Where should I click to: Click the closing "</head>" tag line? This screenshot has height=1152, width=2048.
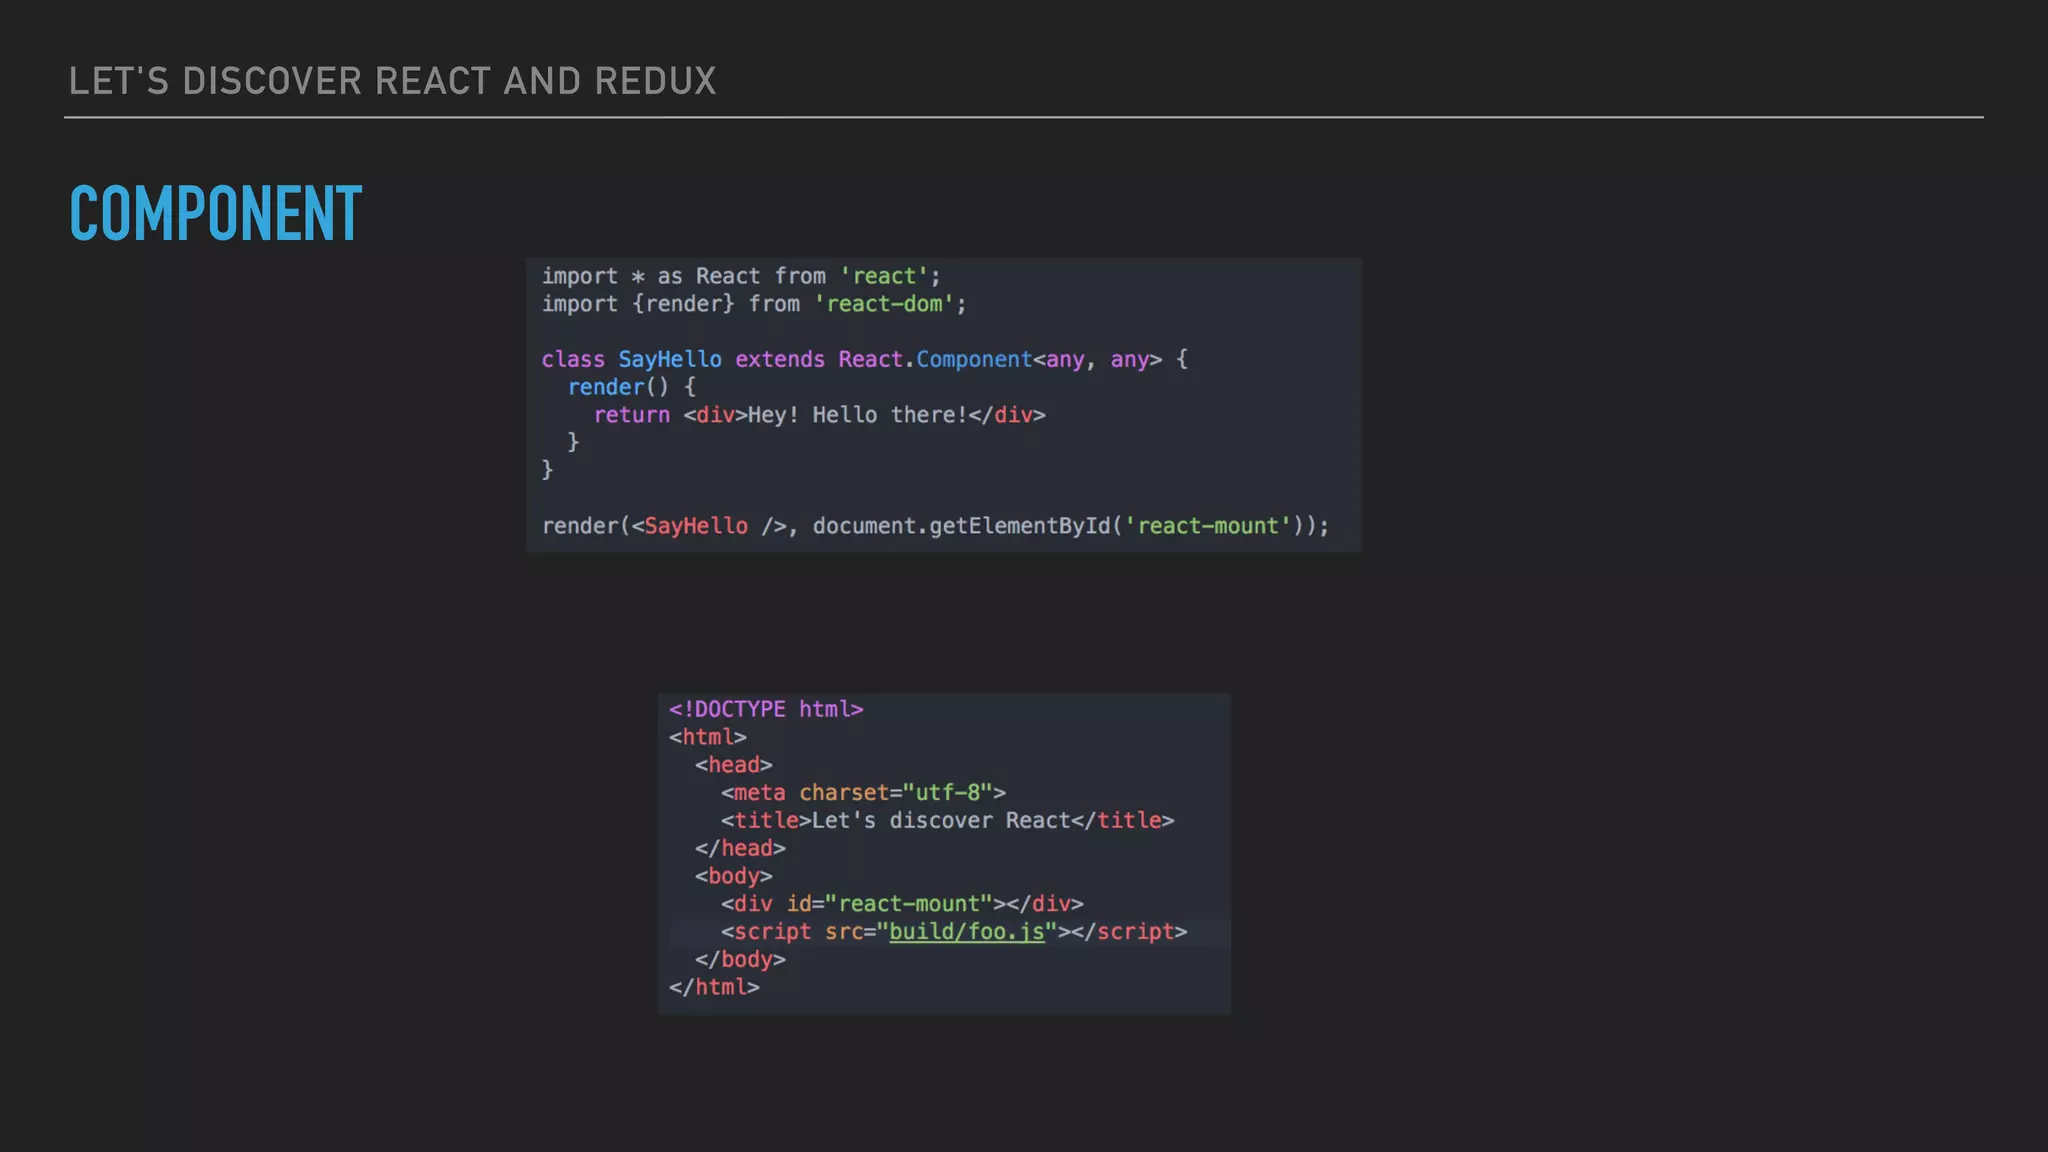740,848
